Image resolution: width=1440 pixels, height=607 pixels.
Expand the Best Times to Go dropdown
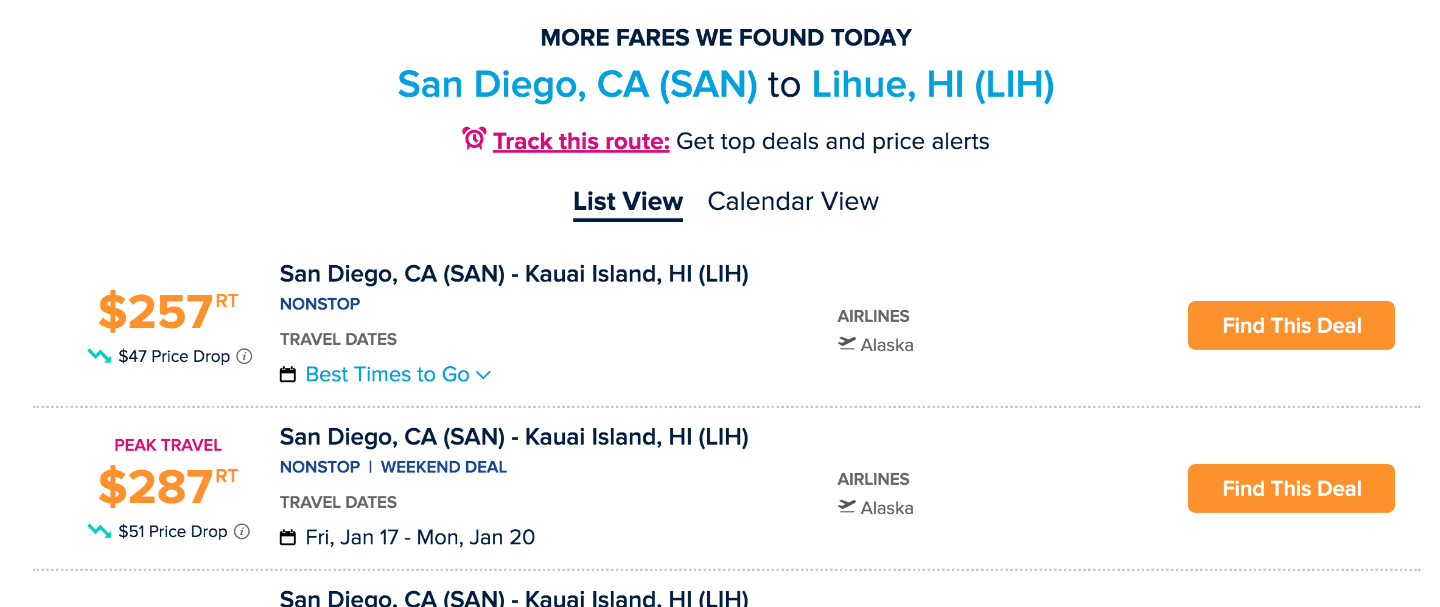tap(398, 374)
